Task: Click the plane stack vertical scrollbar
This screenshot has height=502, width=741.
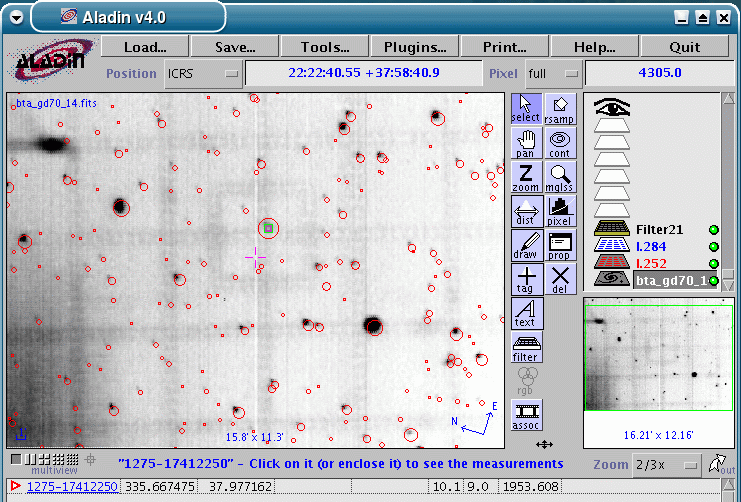Action: pos(727,180)
